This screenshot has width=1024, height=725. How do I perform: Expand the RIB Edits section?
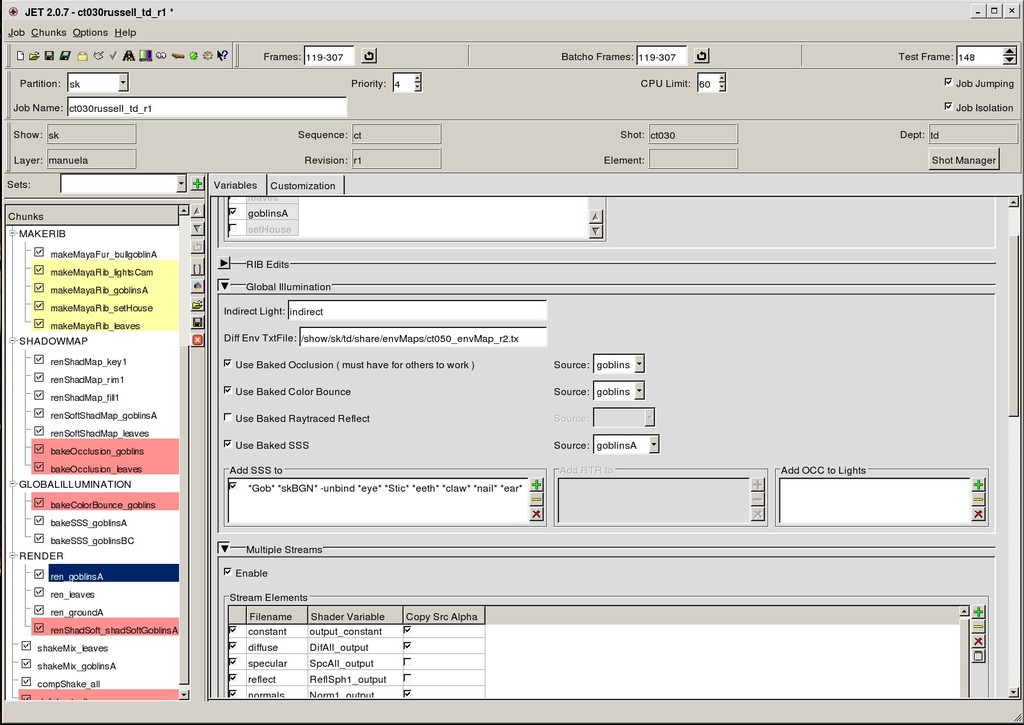(x=225, y=264)
